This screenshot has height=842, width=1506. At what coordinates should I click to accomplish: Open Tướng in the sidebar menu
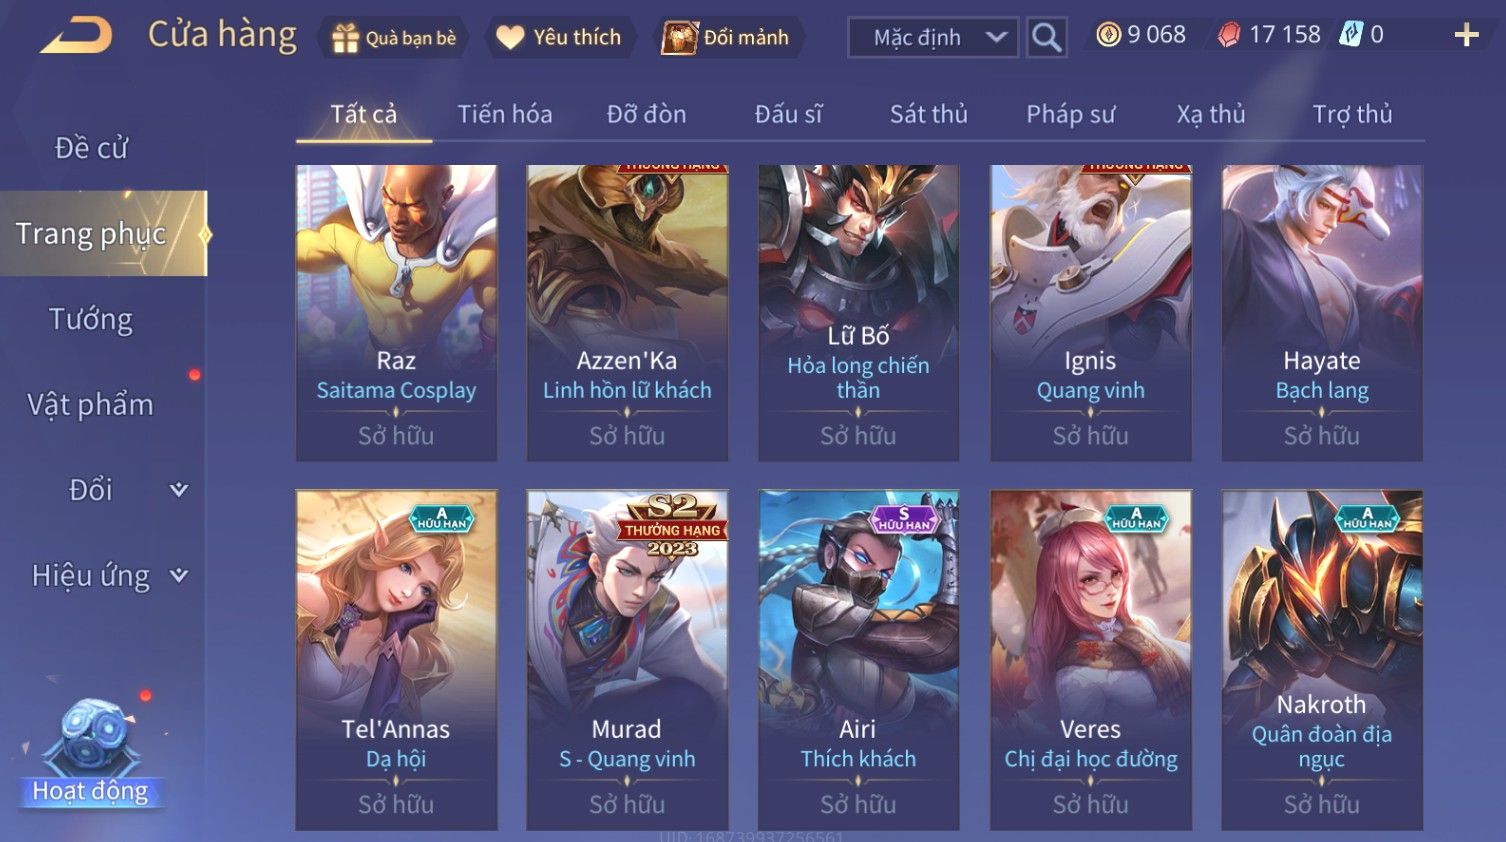coord(91,319)
